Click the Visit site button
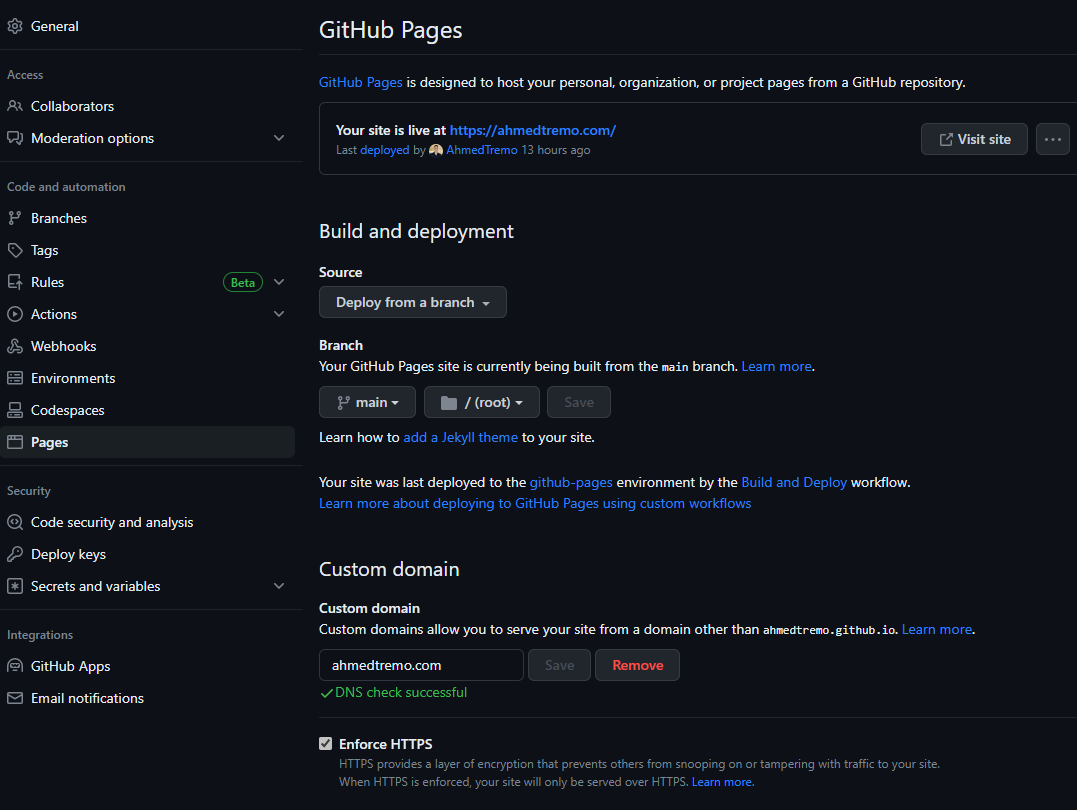Screen dimensions: 1077x810 [974, 139]
